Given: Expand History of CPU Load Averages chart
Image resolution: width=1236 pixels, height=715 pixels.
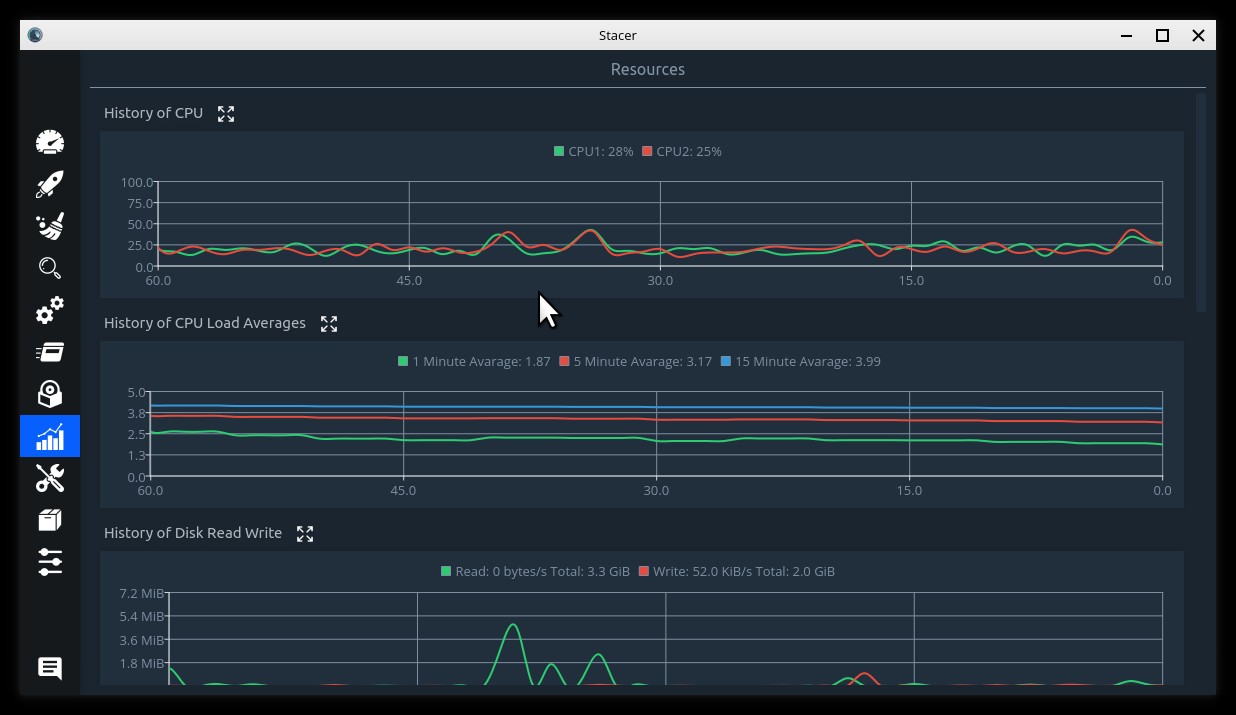Looking at the screenshot, I should point(329,324).
